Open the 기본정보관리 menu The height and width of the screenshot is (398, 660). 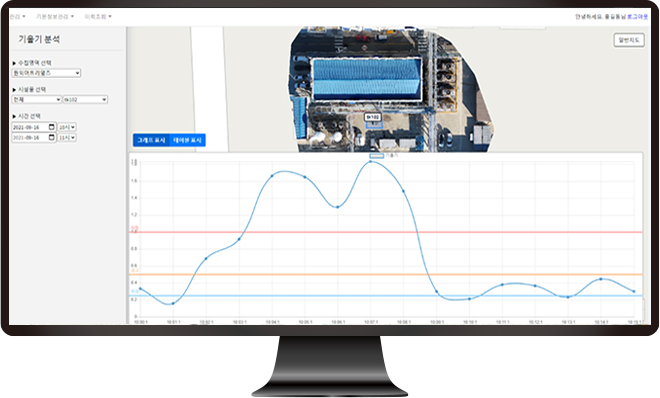point(55,16)
